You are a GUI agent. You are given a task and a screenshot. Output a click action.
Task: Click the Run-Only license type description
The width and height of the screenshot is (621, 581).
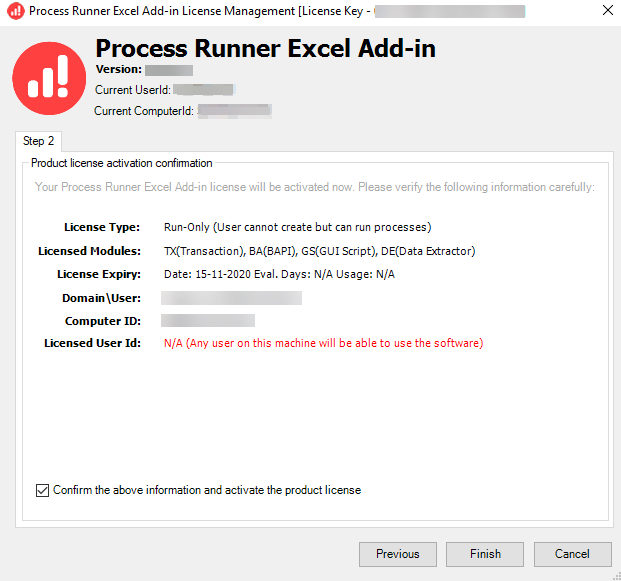297,227
